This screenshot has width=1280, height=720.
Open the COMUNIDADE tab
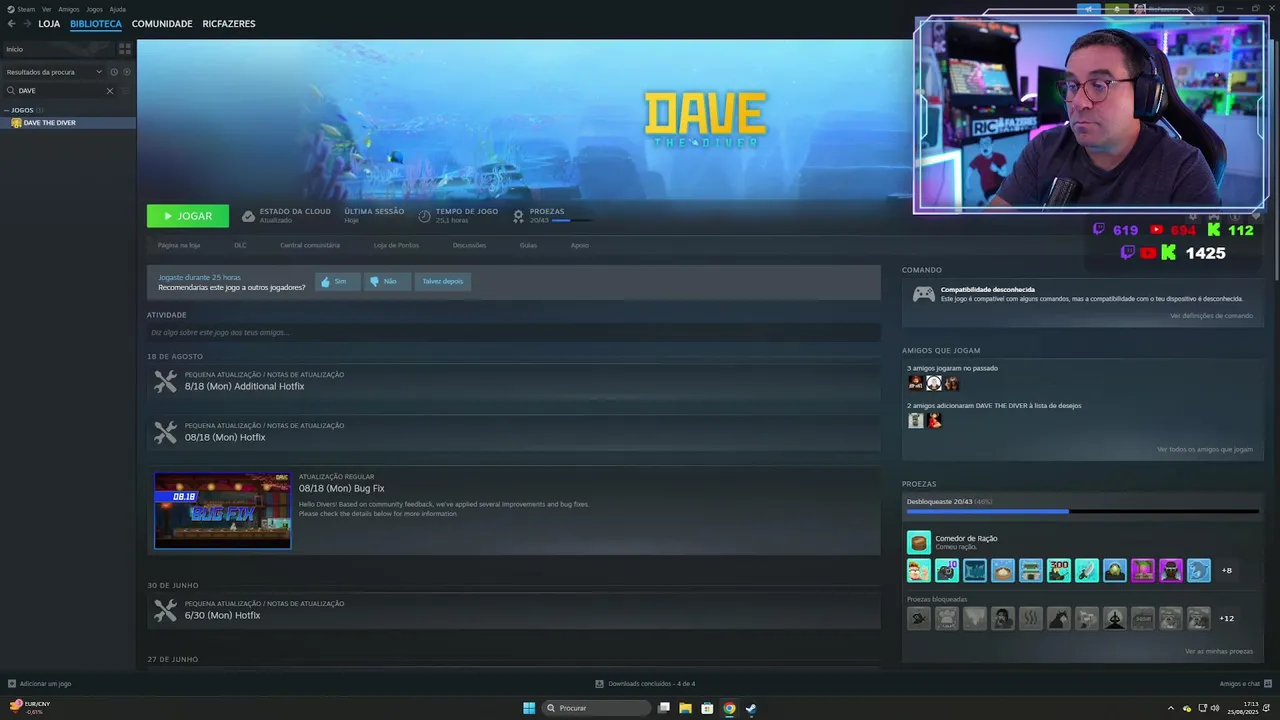point(162,24)
